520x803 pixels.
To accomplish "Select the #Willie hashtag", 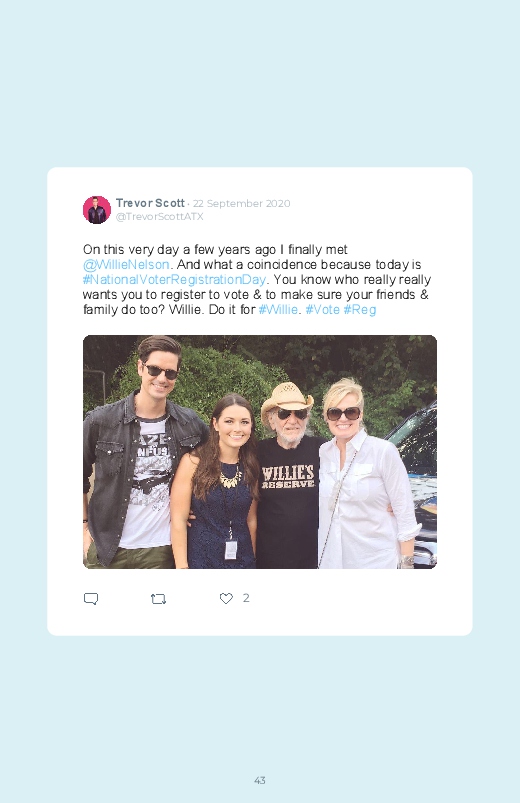I will point(278,309).
